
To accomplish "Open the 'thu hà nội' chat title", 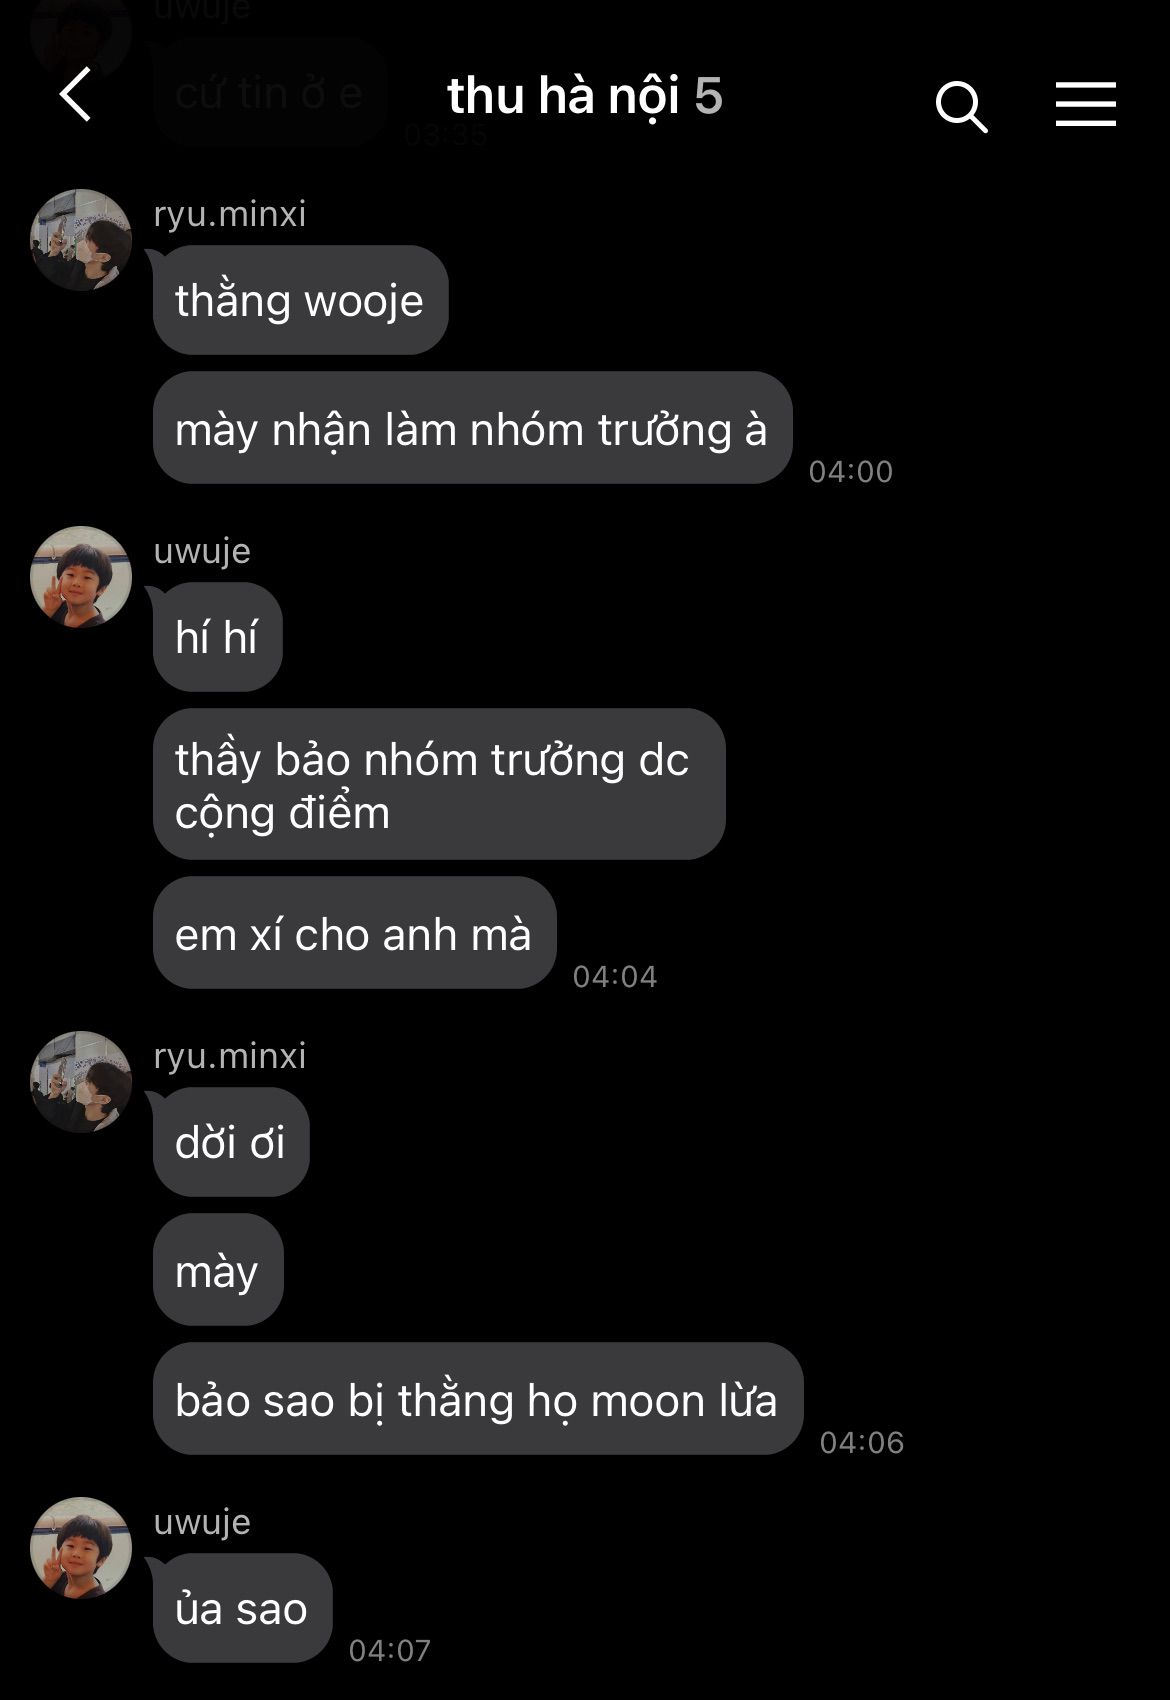I will tap(563, 96).
